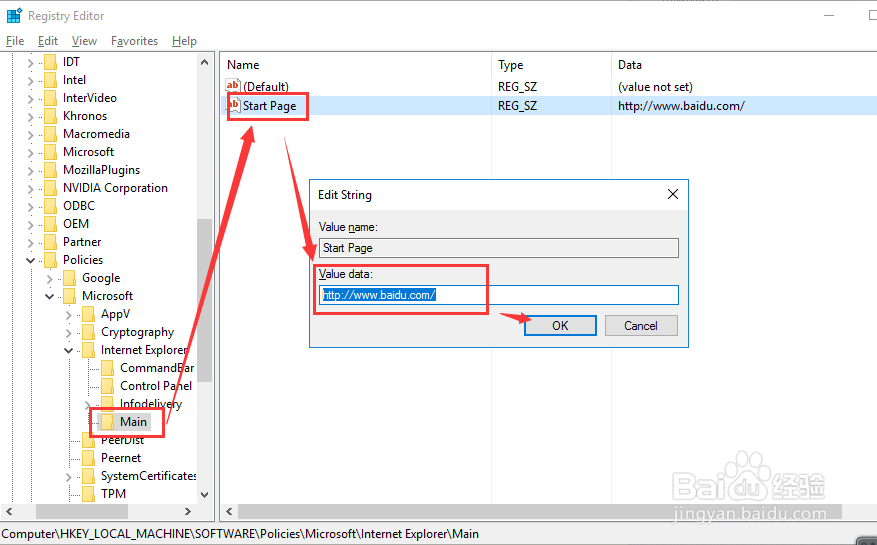Click the Partner folder icon
The height and width of the screenshot is (545, 877).
[x=50, y=242]
